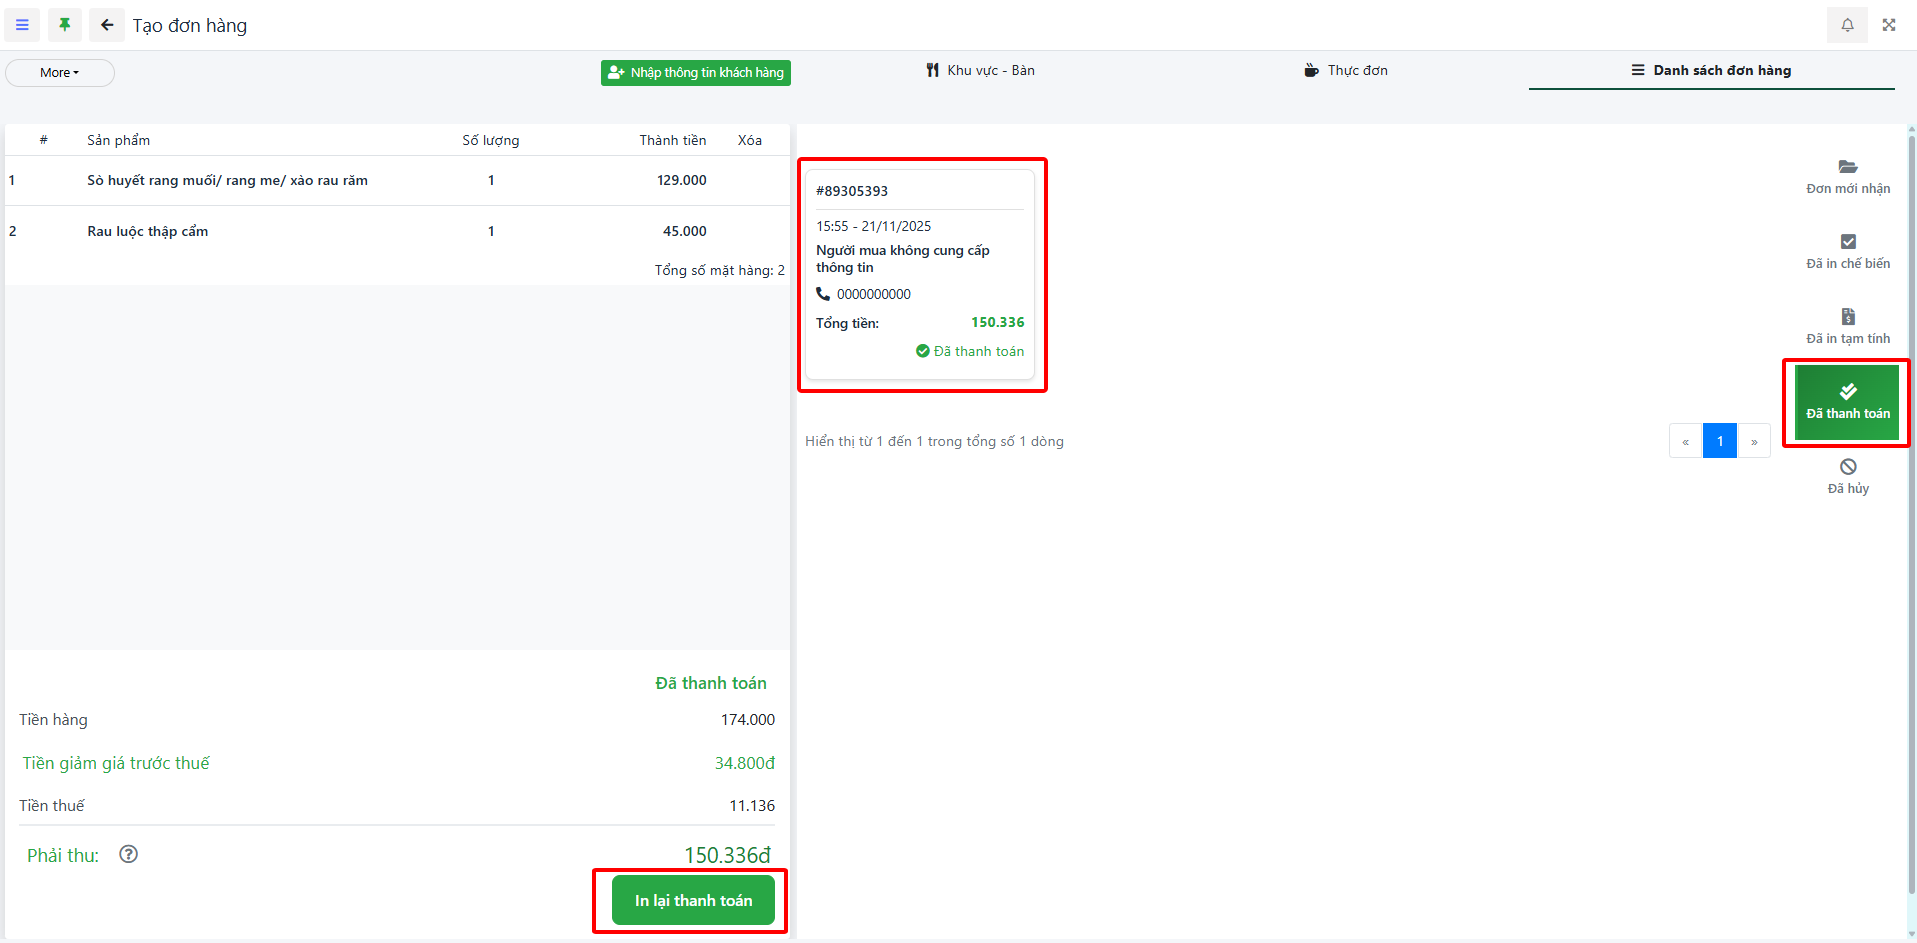Show Đã hủy cancelled orders

[1847, 476]
